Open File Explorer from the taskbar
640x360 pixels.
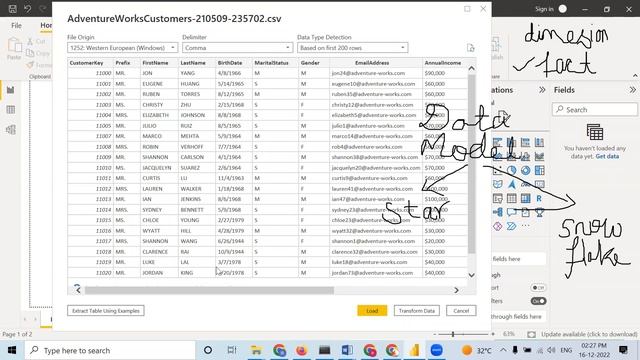256,350
